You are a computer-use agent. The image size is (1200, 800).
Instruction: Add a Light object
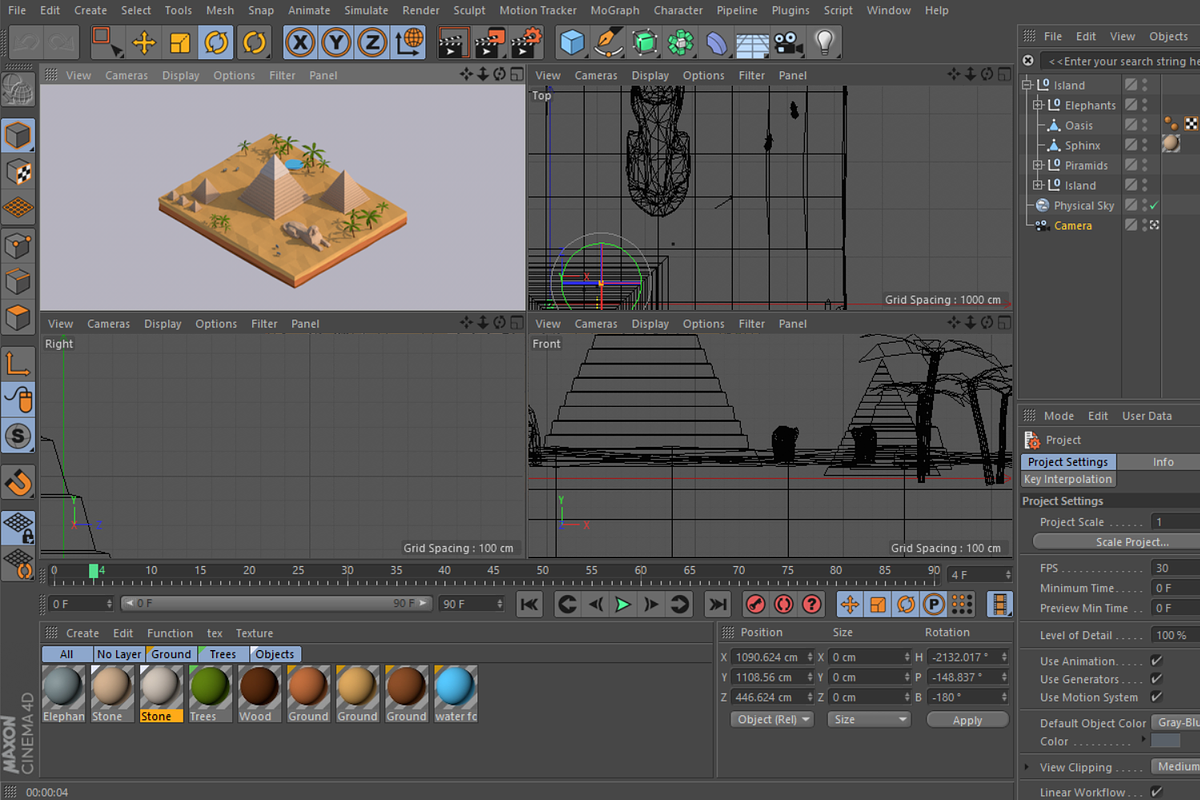(824, 42)
